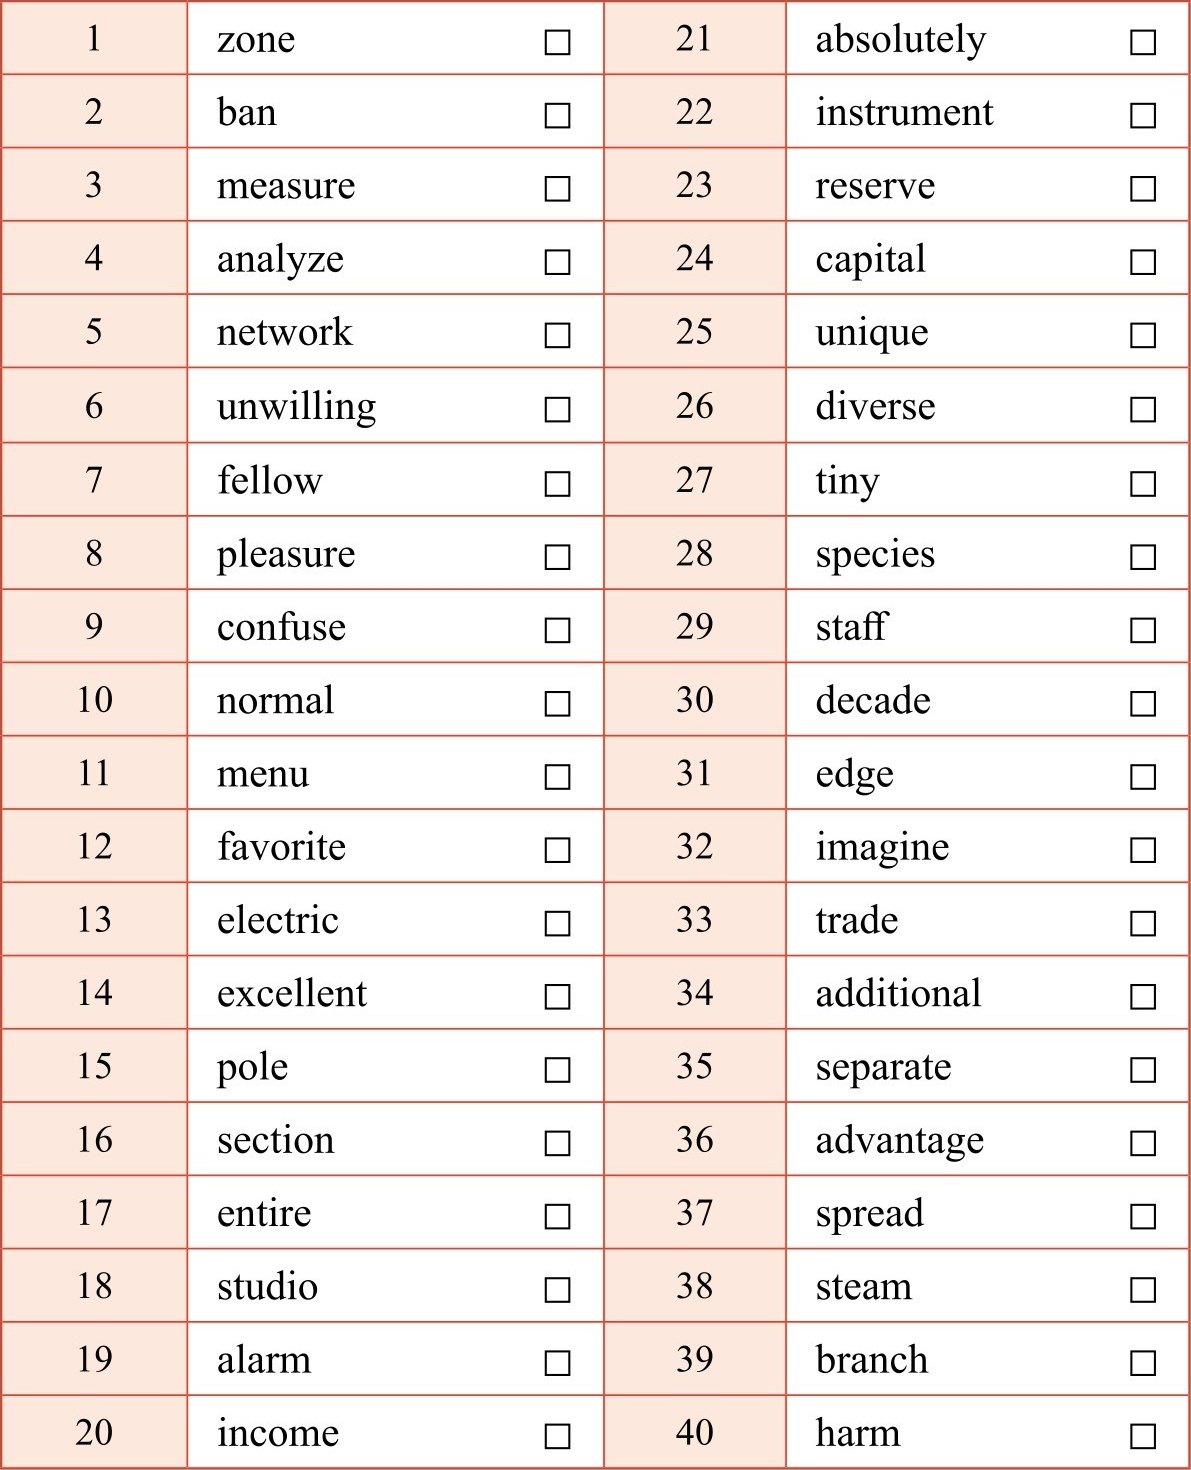Check the box next to zone
This screenshot has width=1191, height=1470.
557,42
